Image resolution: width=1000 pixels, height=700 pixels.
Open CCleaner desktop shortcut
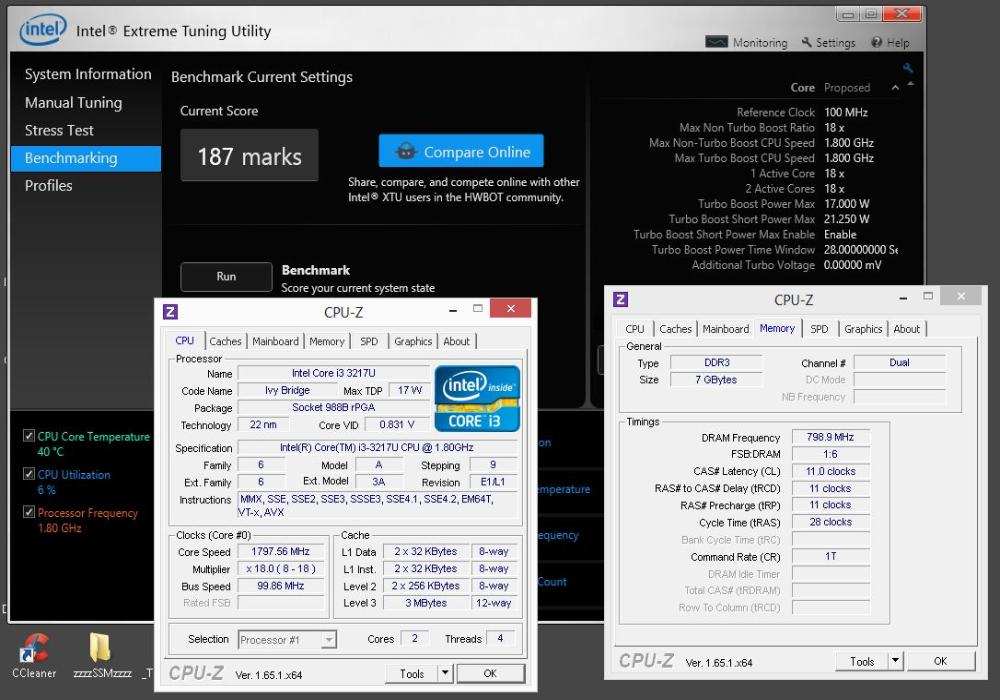pos(34,655)
